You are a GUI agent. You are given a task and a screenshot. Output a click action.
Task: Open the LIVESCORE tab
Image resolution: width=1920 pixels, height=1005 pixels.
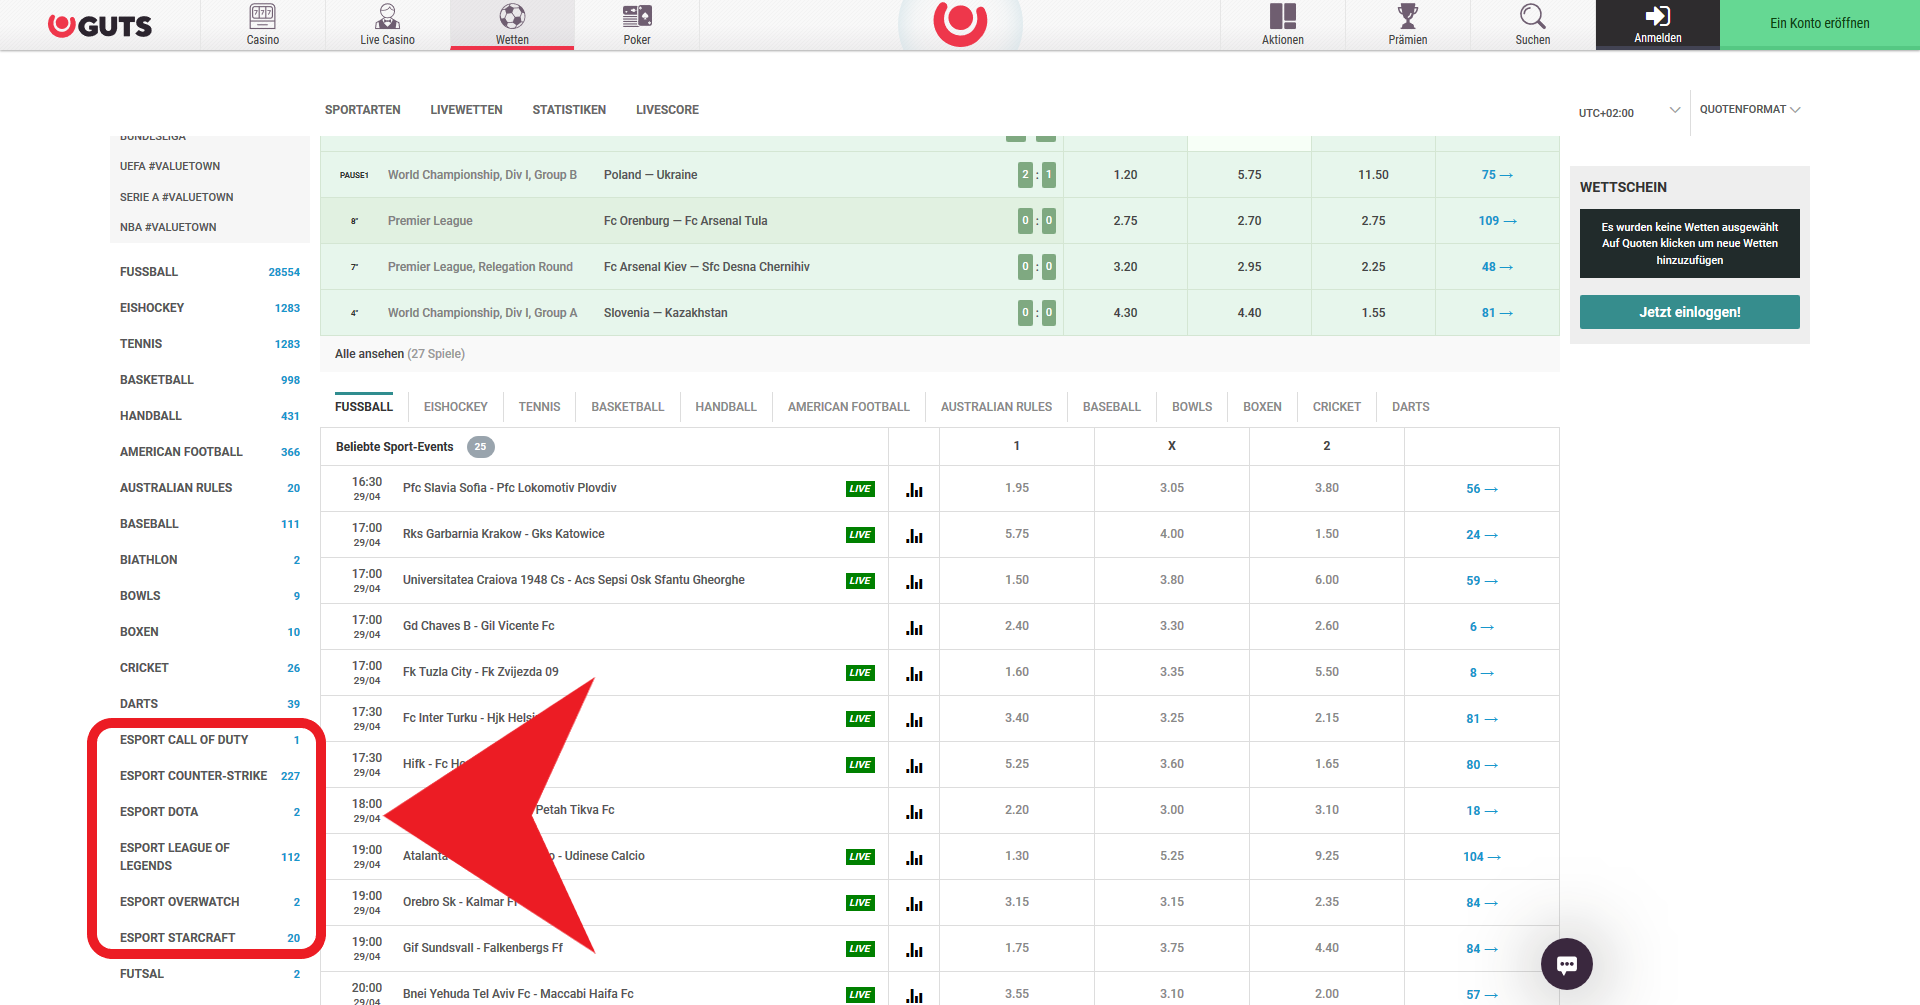[x=667, y=110]
